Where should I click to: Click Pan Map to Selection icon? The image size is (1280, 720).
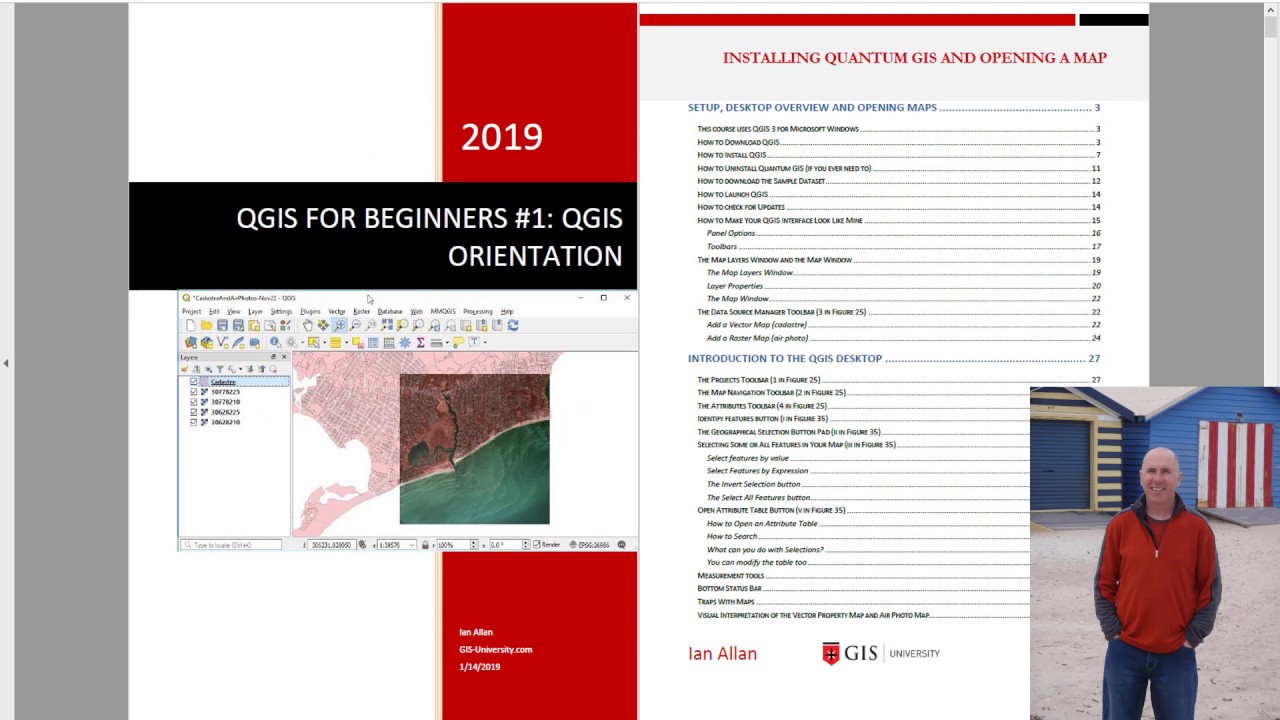(x=323, y=325)
